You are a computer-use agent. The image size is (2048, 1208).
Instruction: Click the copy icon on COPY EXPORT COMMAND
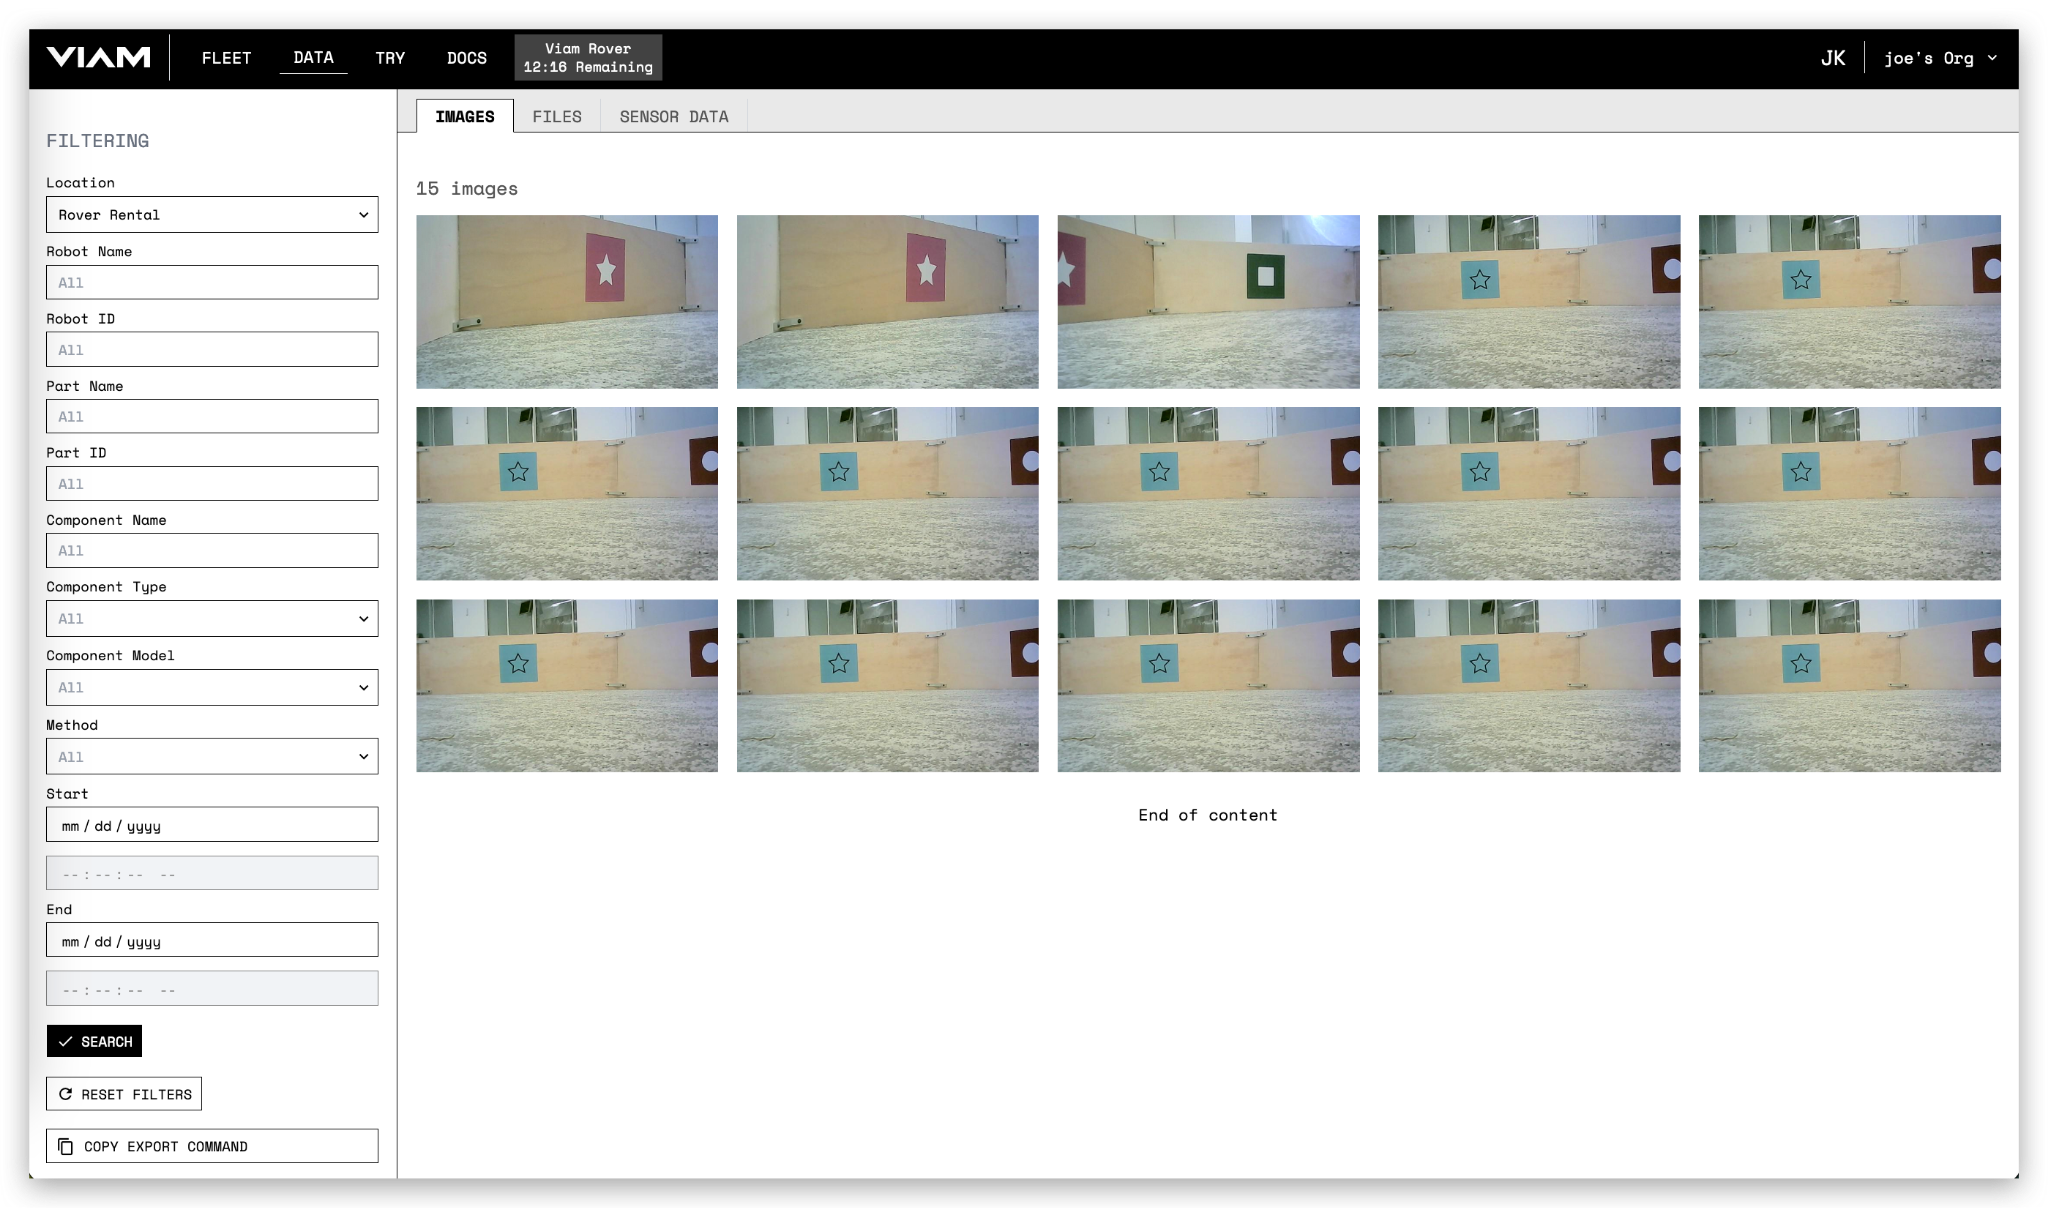tap(67, 1146)
